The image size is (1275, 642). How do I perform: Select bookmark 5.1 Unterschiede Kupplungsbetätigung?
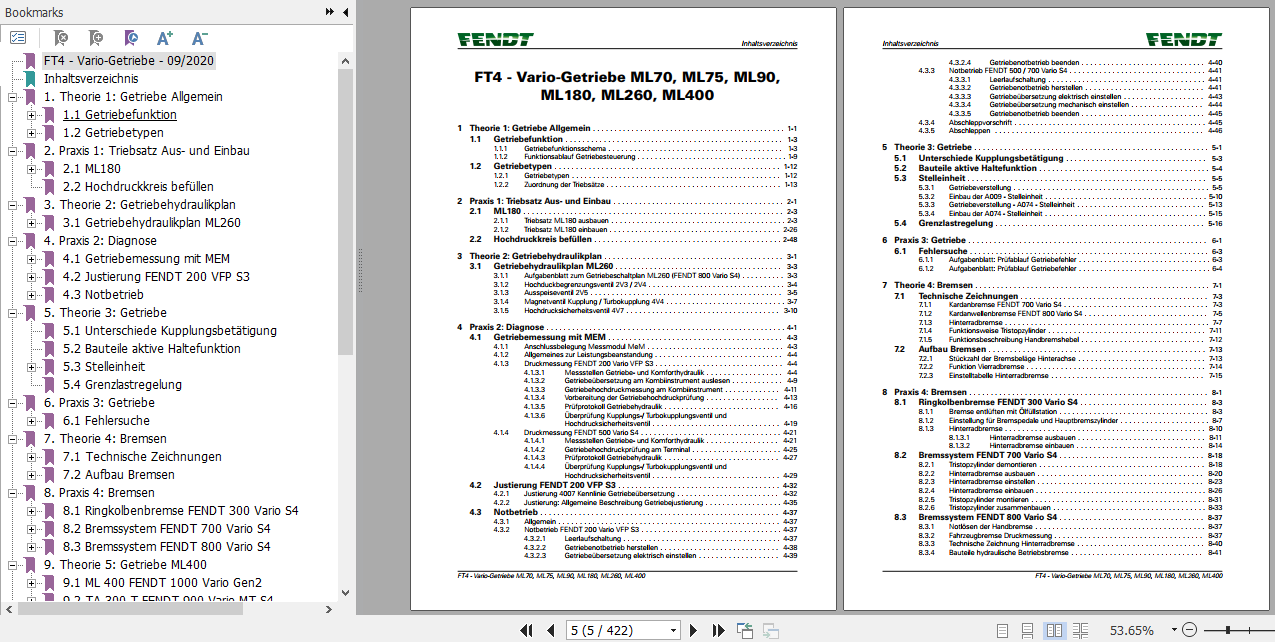tap(170, 331)
